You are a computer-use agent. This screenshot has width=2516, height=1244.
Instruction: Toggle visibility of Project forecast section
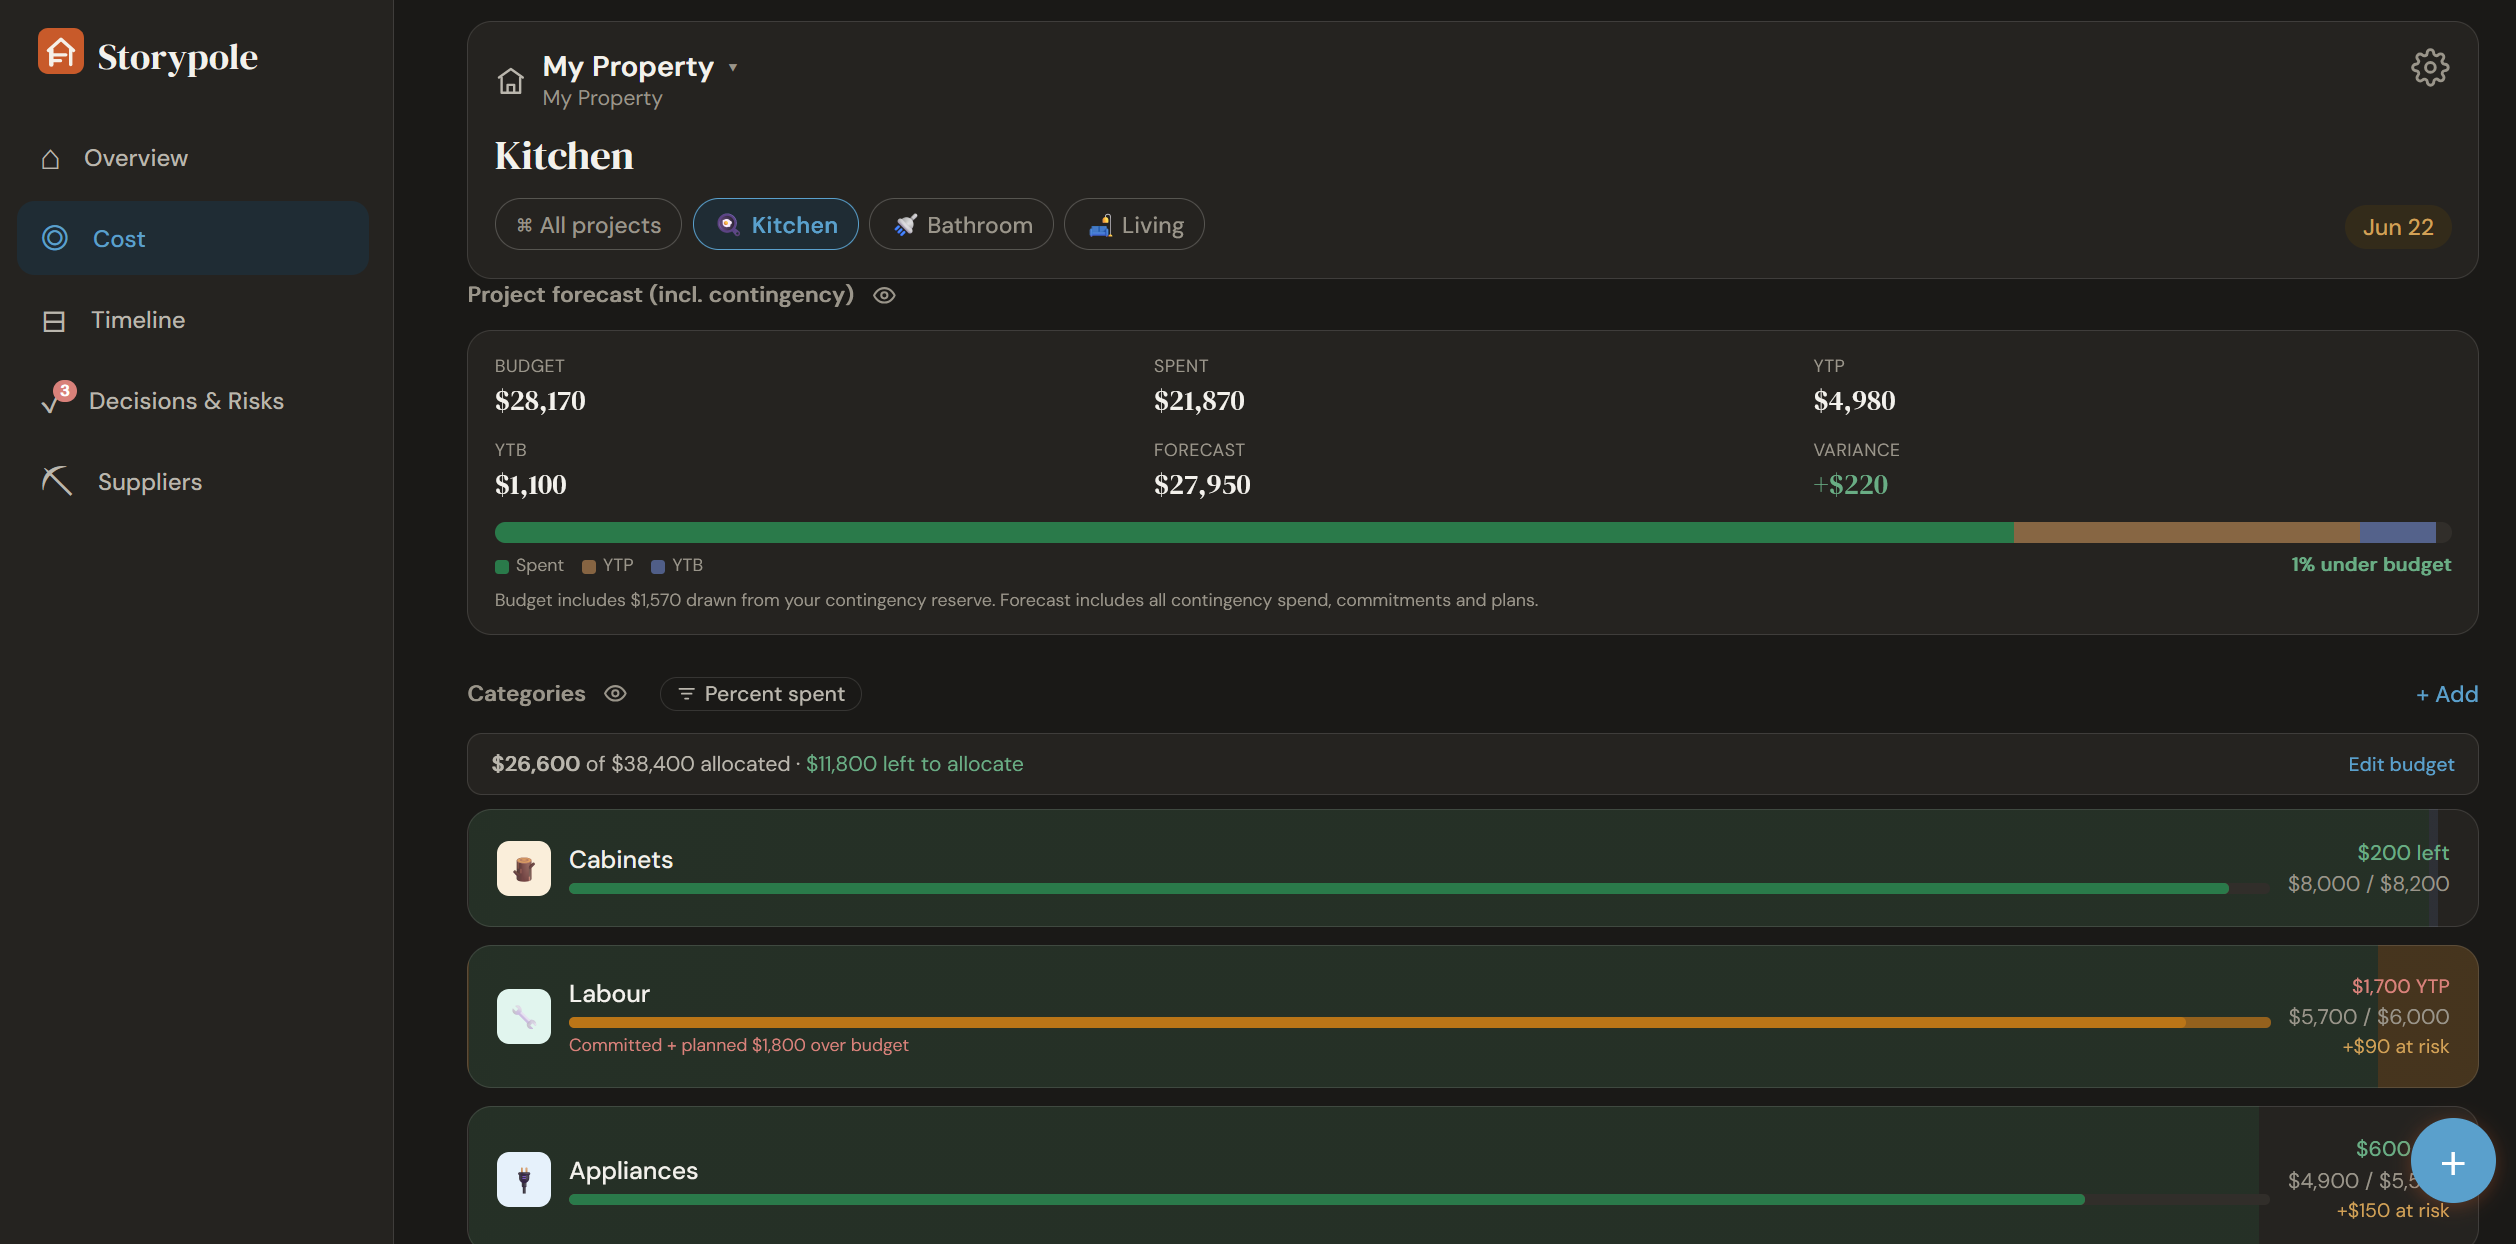pos(884,295)
